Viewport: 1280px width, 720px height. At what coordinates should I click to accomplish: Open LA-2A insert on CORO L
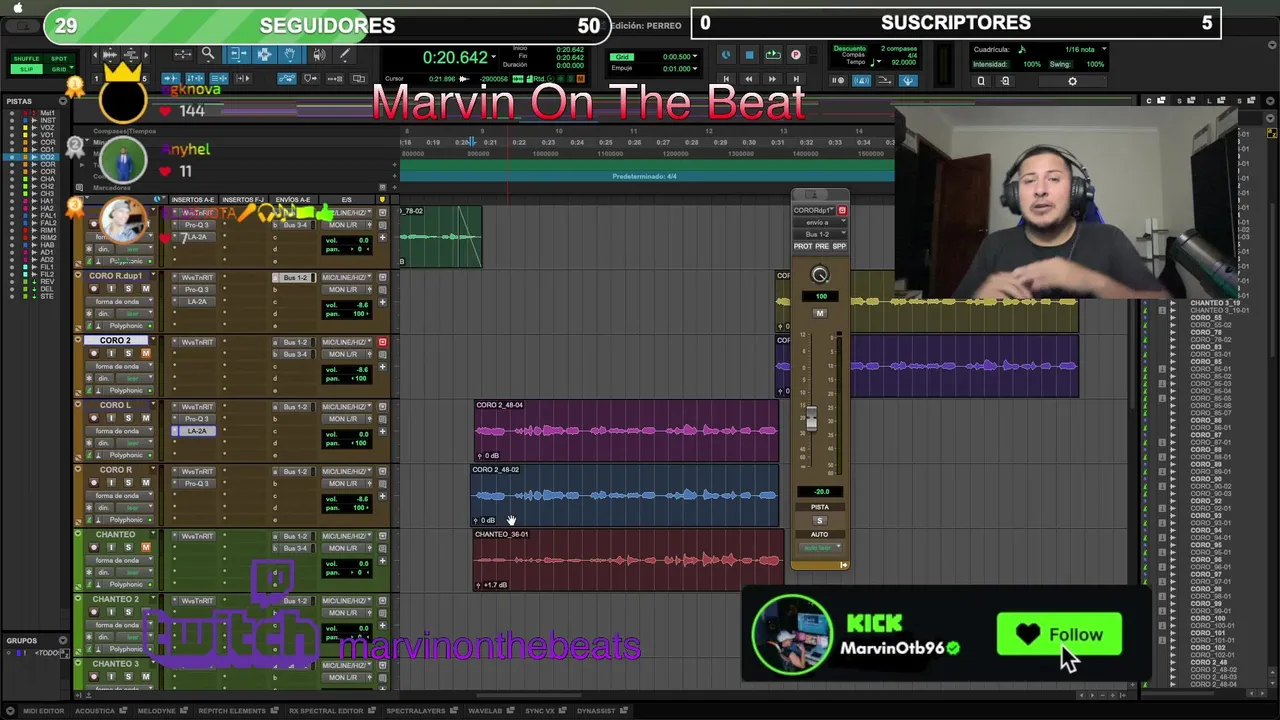pyautogui.click(x=197, y=431)
